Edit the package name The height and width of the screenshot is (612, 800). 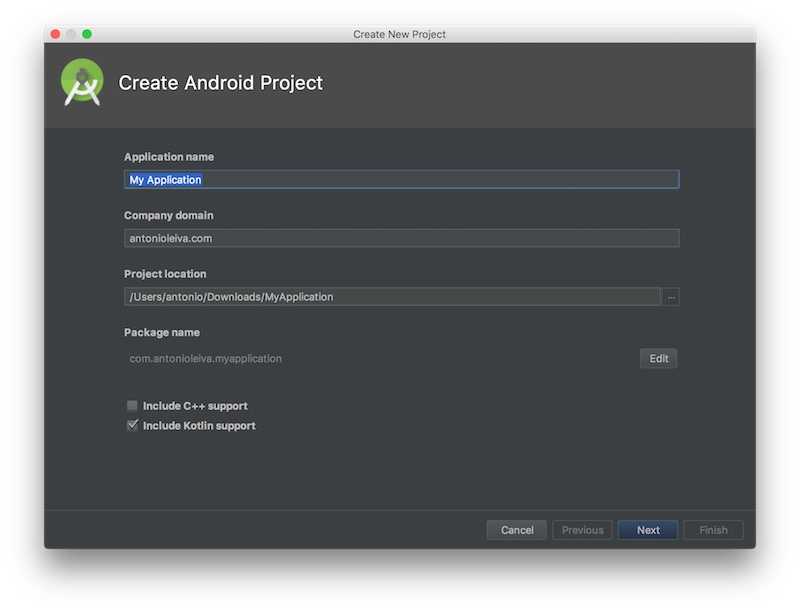tap(659, 359)
